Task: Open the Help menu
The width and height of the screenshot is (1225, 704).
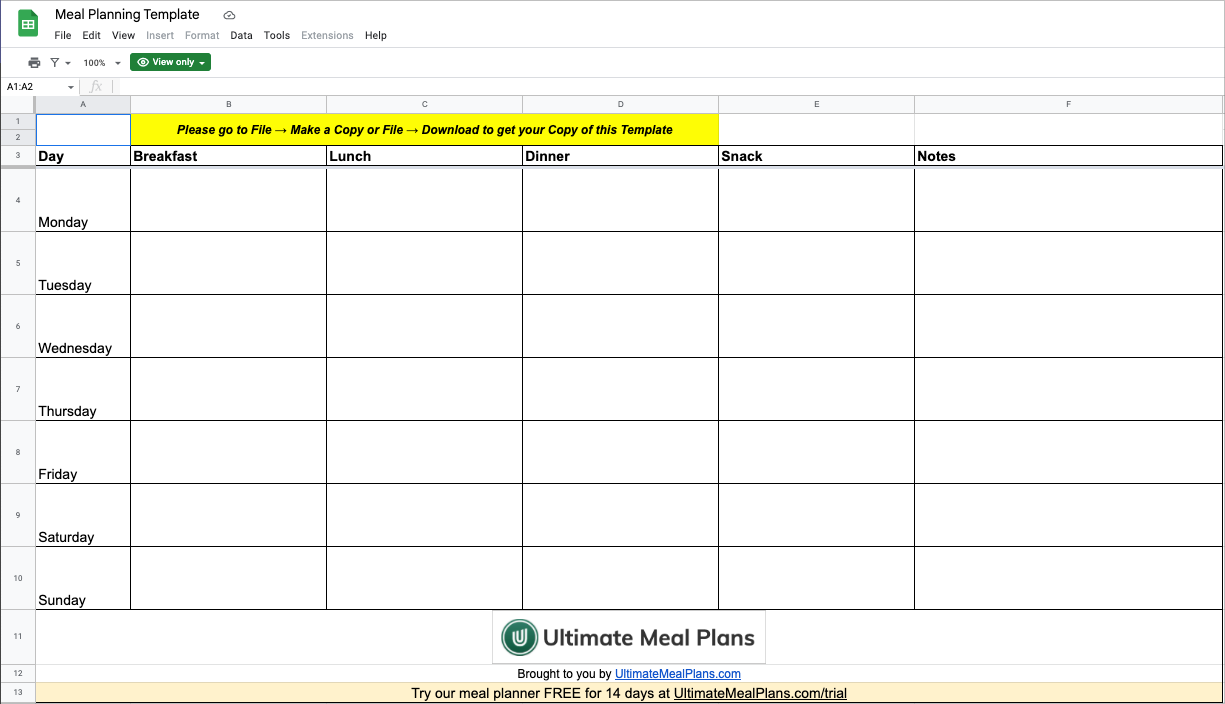Action: click(376, 35)
